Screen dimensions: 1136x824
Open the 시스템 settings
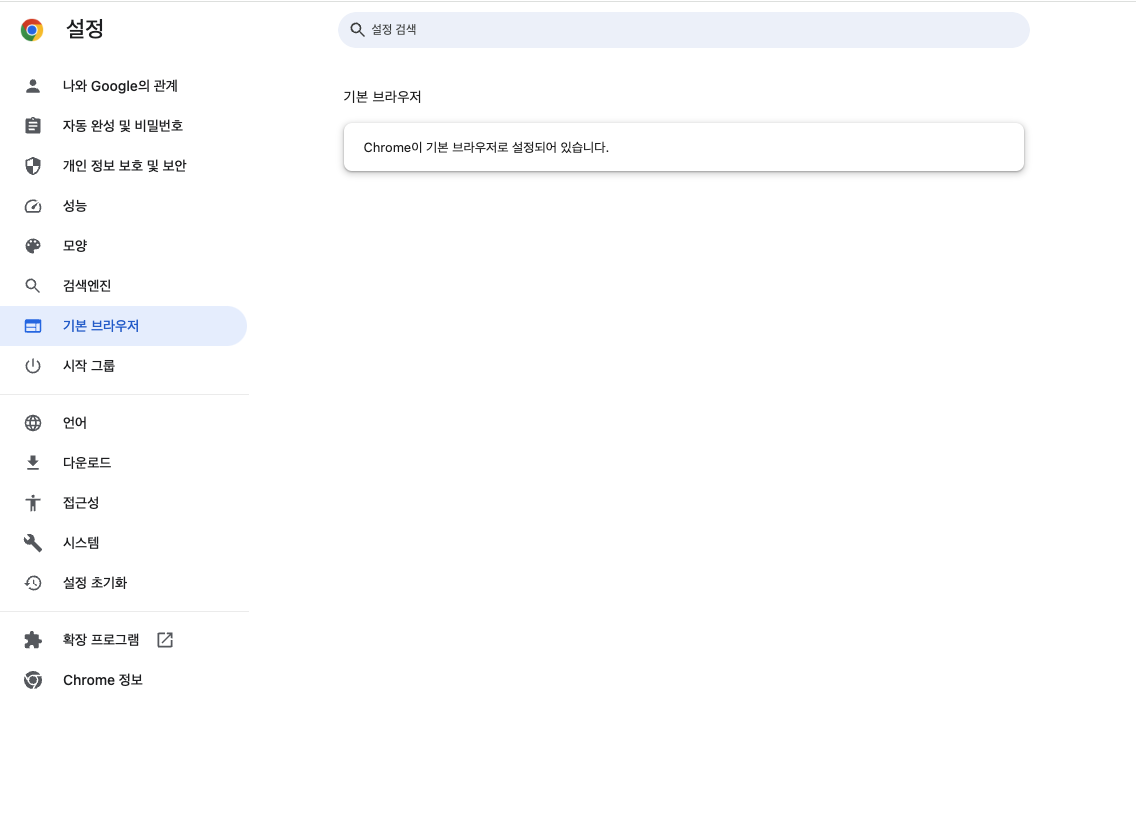click(123, 543)
